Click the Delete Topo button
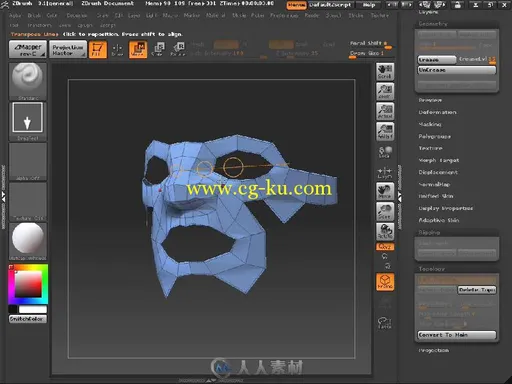The image size is (512, 384). [477, 290]
